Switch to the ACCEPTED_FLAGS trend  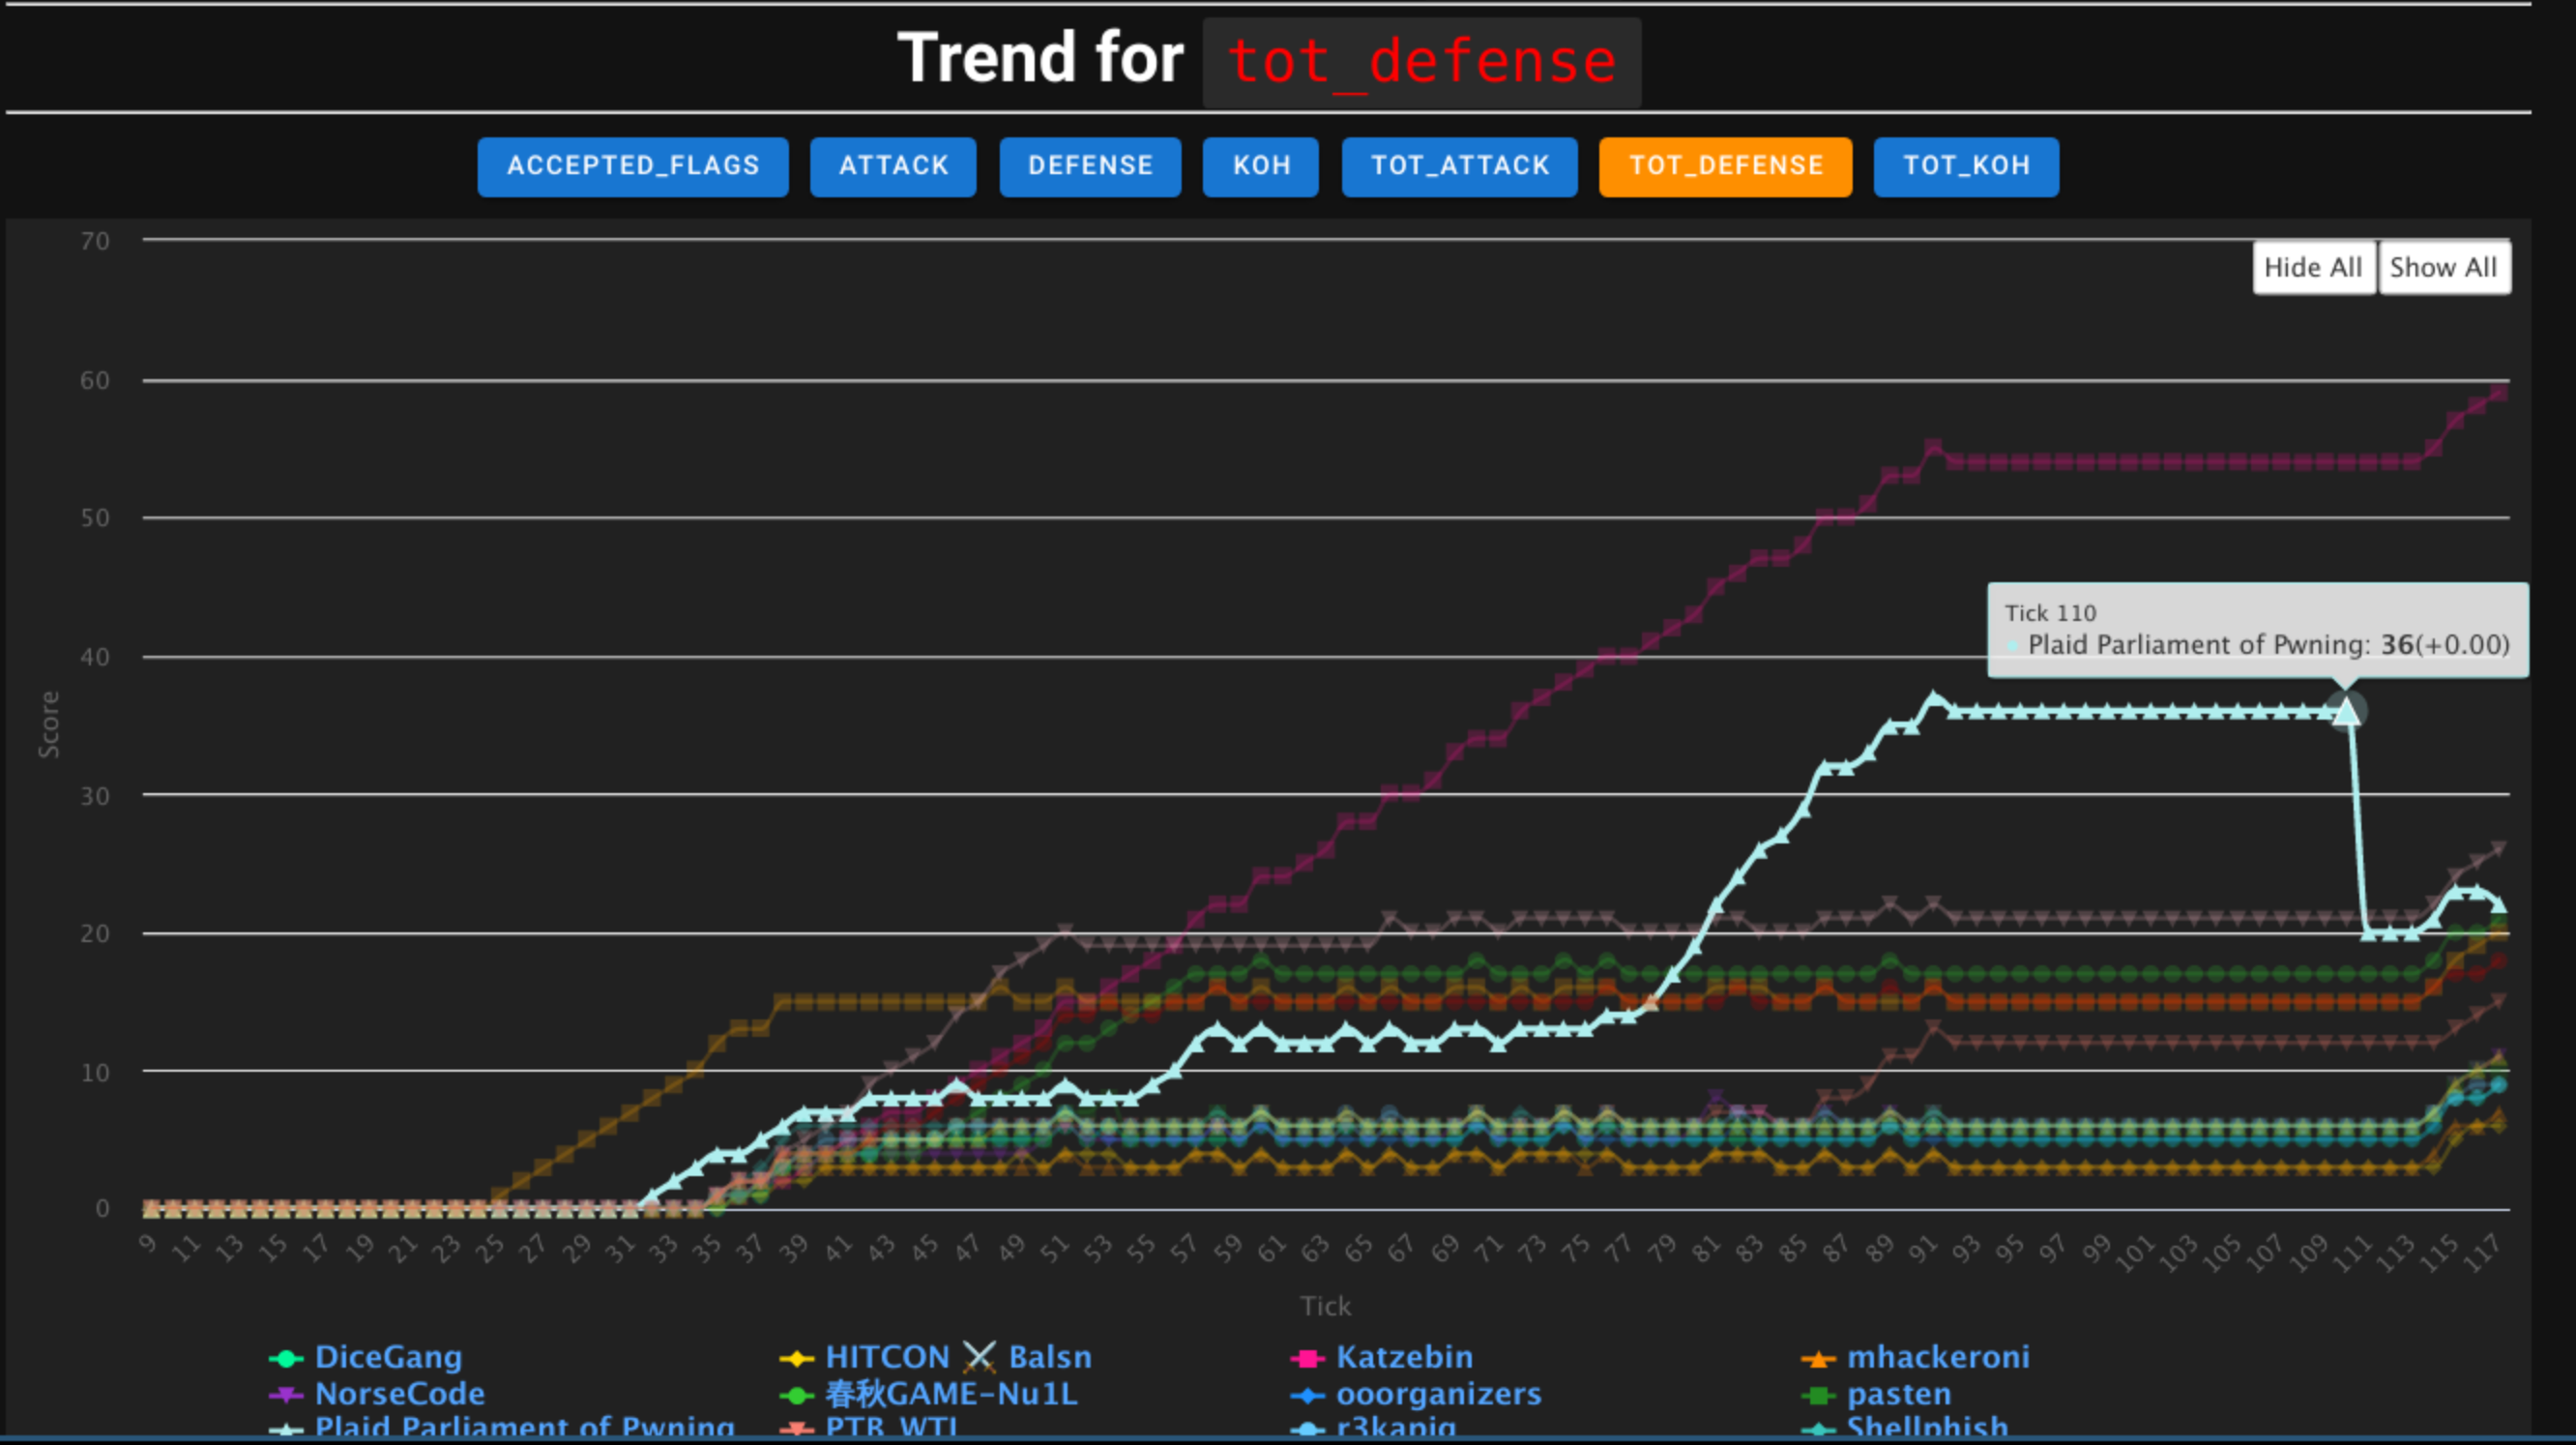point(632,166)
